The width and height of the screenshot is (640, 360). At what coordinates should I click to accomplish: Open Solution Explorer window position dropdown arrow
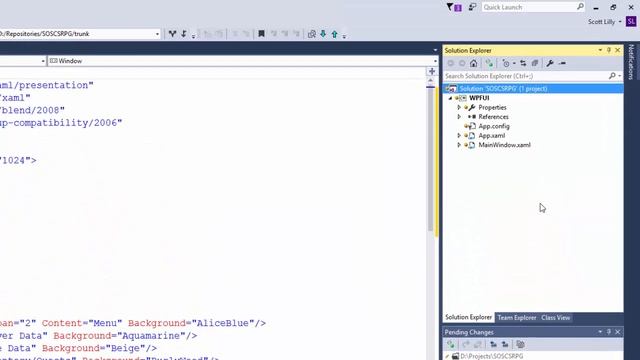tap(600, 50)
